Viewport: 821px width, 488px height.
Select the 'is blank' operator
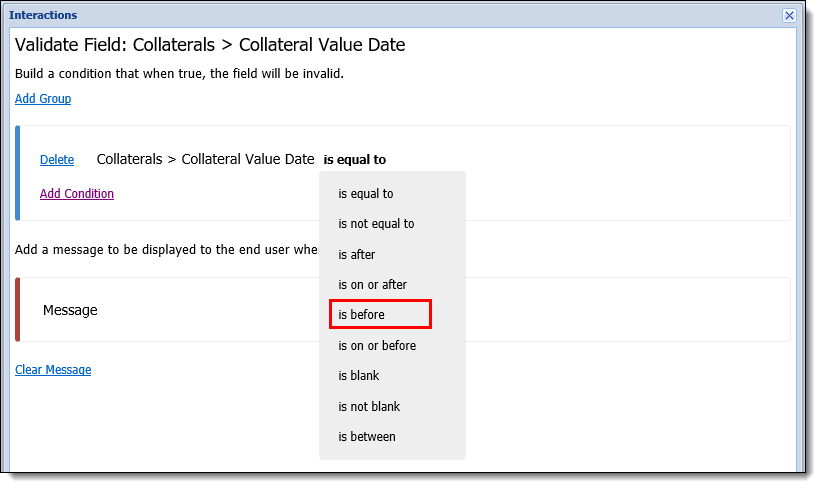click(359, 376)
